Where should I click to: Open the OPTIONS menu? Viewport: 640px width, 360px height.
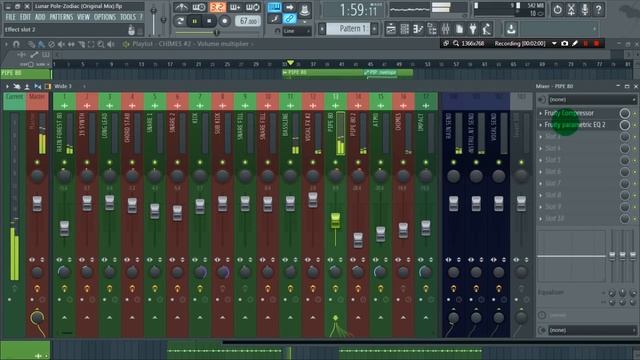pyautogui.click(x=105, y=17)
